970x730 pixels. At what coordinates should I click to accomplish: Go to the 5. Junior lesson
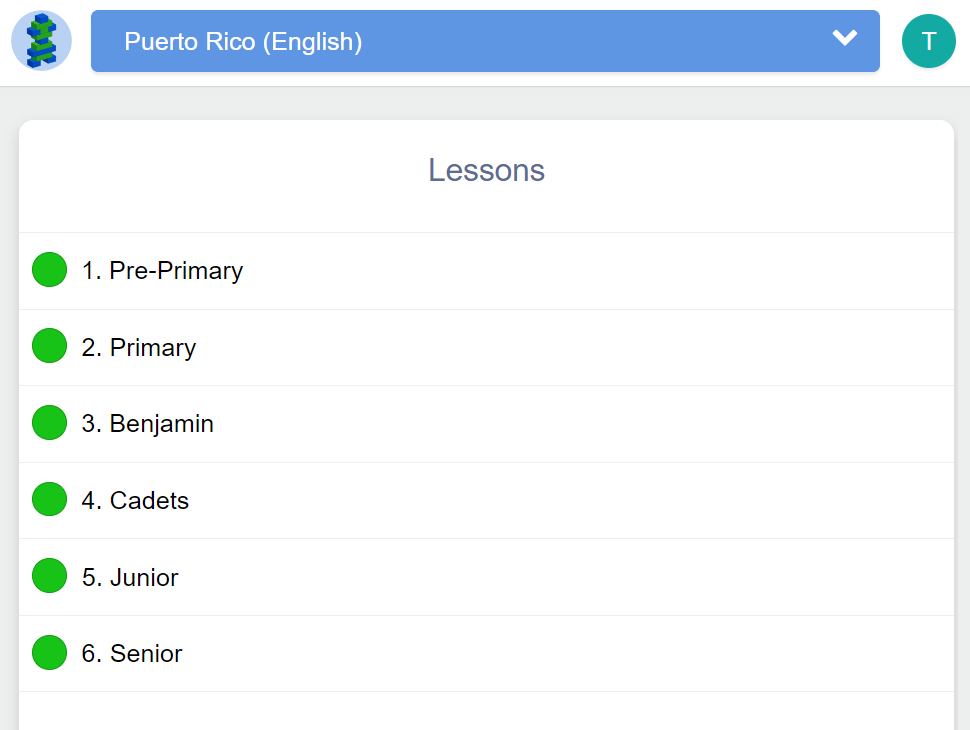click(x=130, y=577)
